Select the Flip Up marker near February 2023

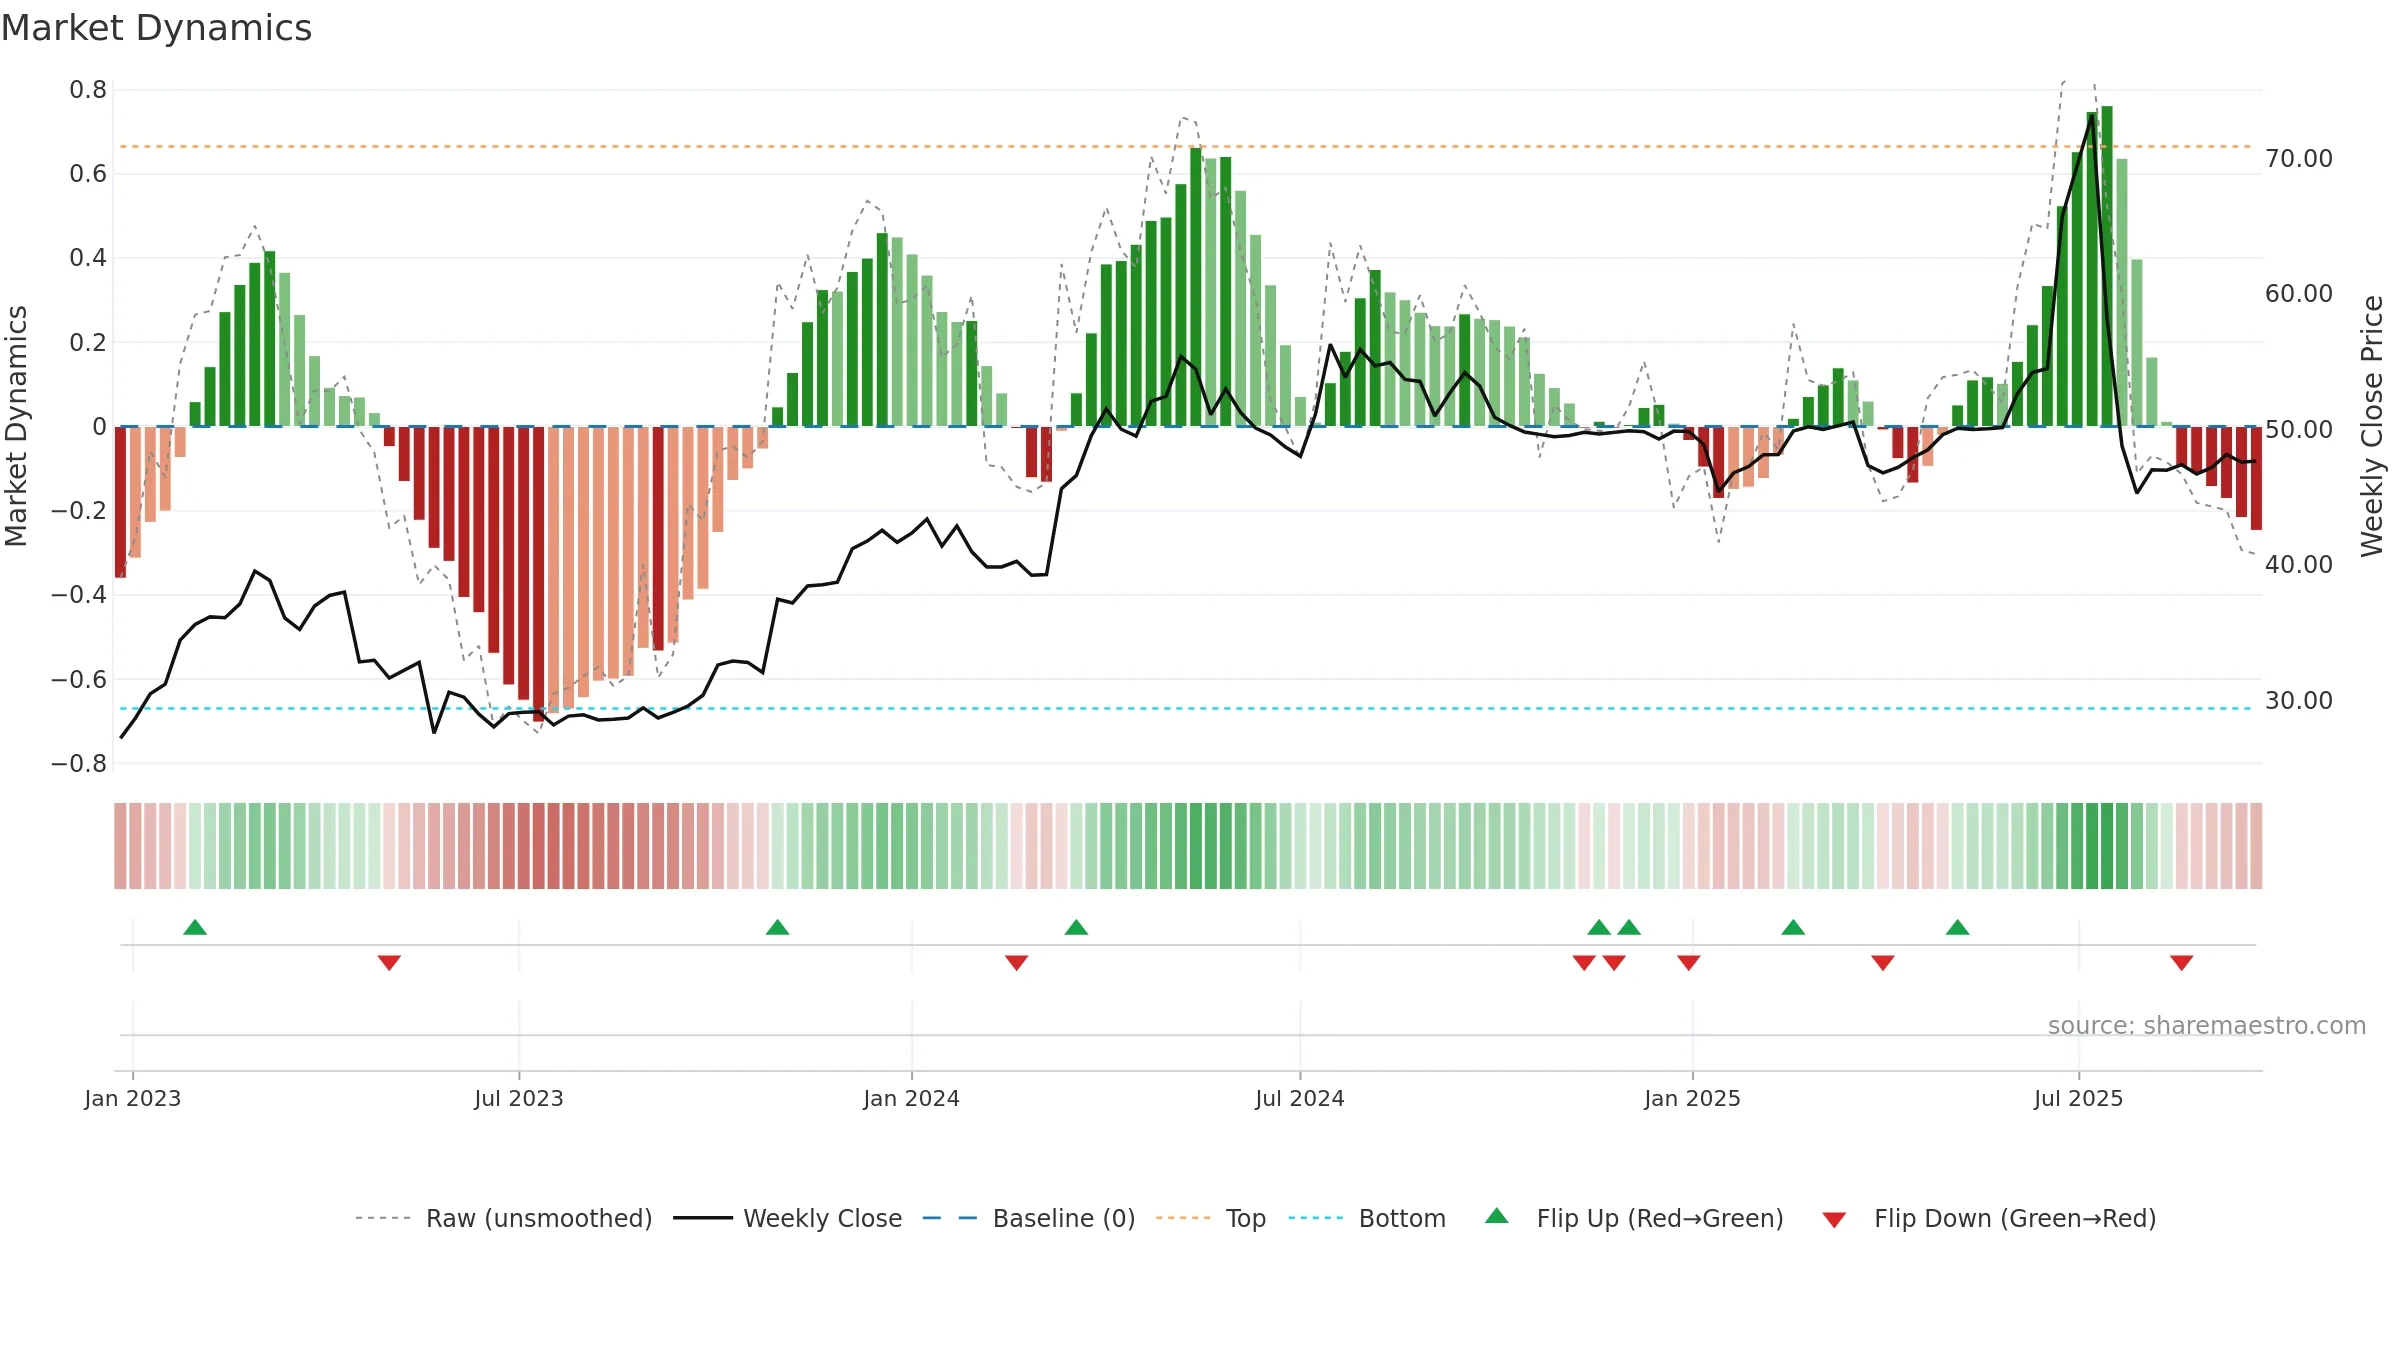[195, 927]
